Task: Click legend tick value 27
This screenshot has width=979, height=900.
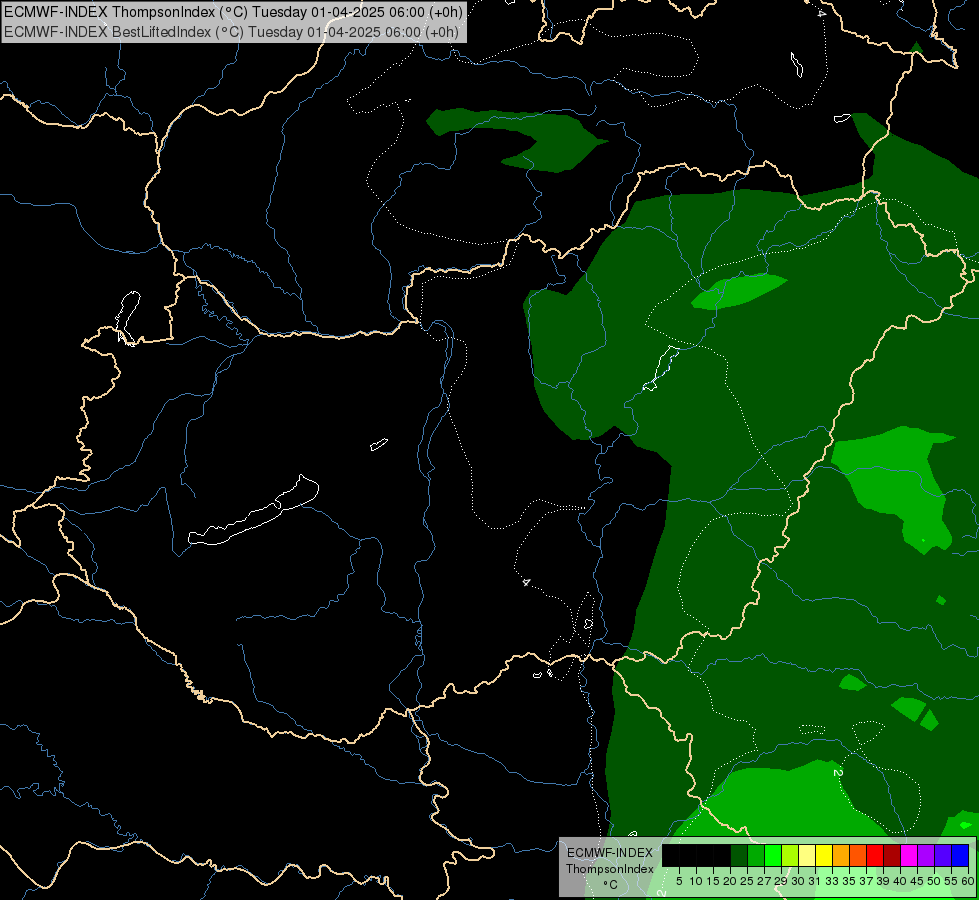Action: [x=764, y=881]
